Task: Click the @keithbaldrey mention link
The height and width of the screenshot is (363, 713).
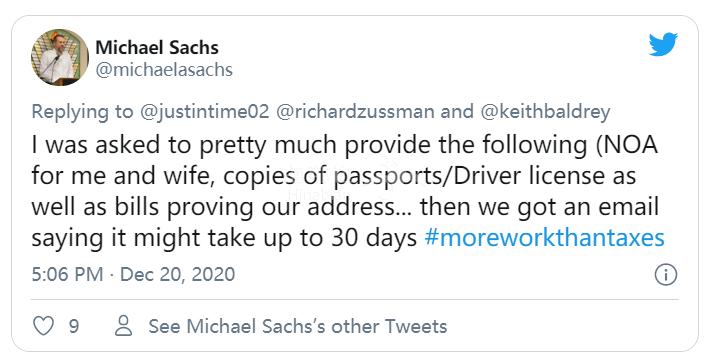Action: 545,112
